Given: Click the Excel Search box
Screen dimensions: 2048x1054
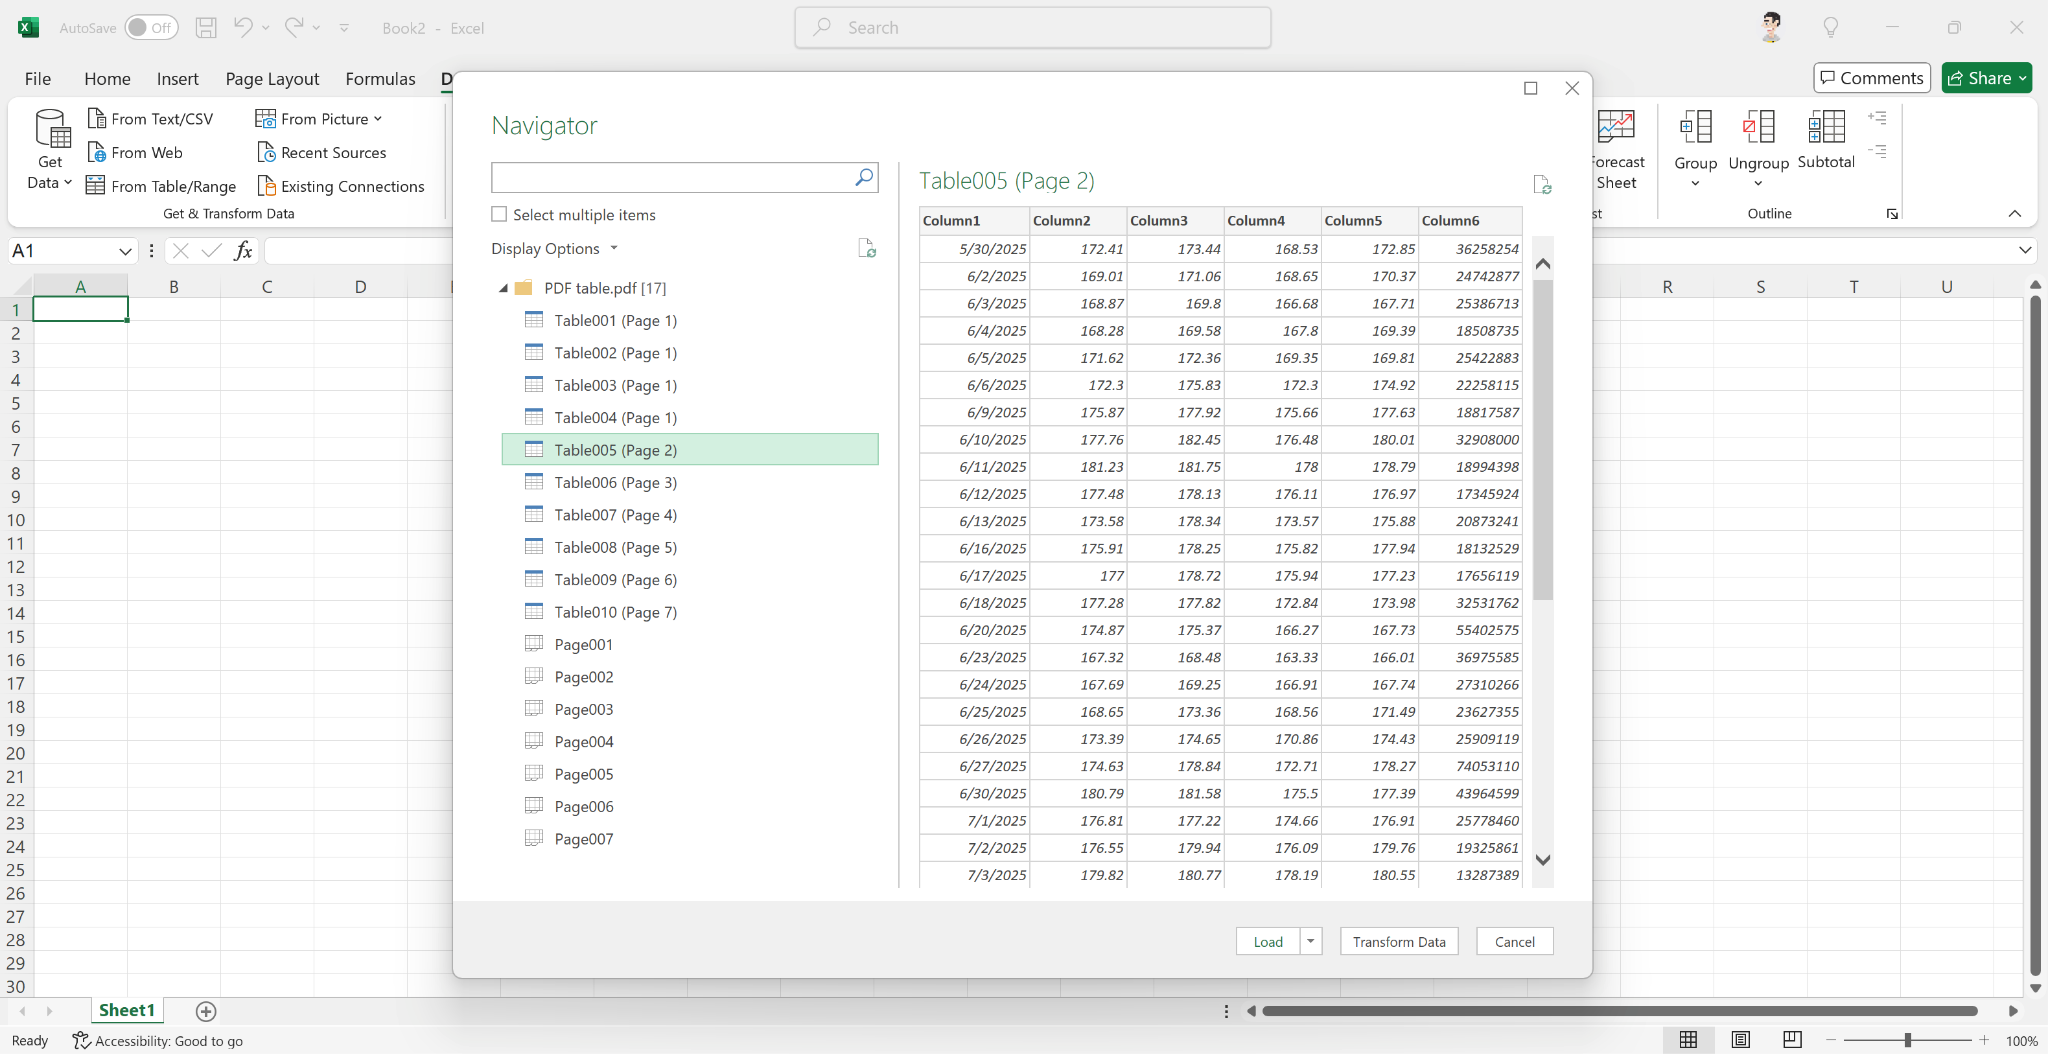Looking at the screenshot, I should [1033, 28].
